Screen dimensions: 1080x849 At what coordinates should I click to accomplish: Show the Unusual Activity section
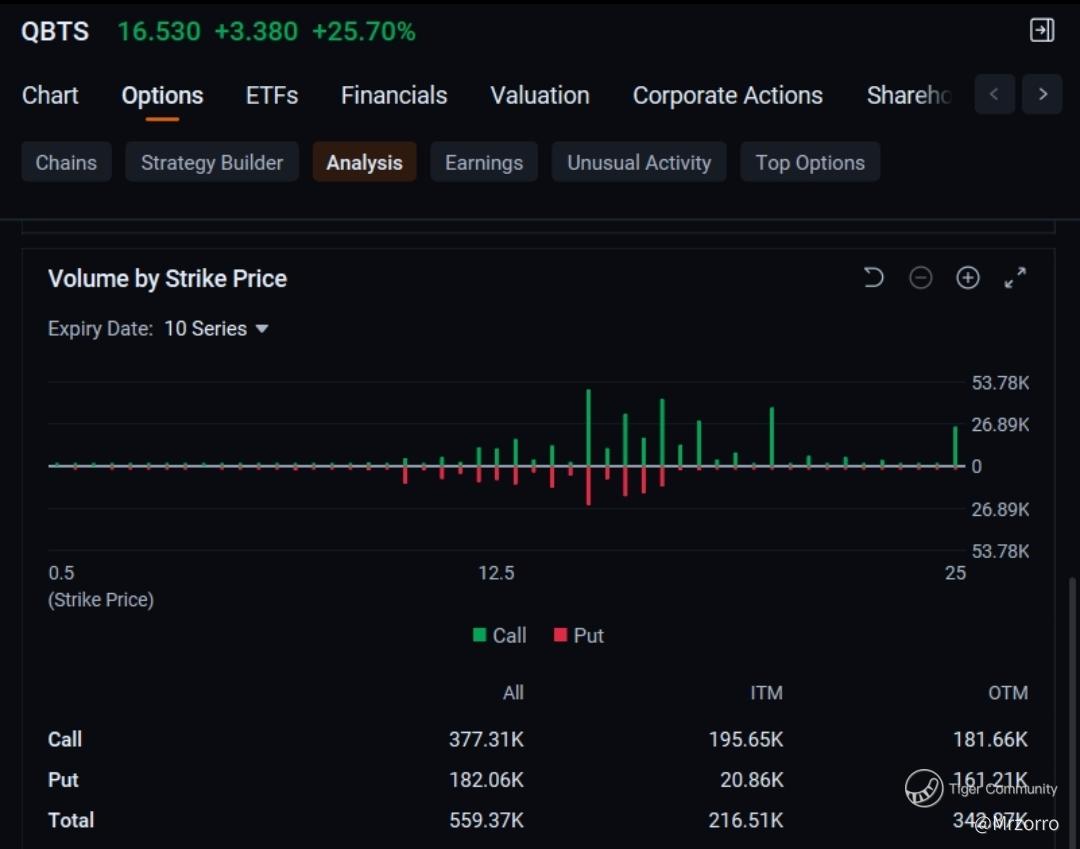tap(639, 163)
